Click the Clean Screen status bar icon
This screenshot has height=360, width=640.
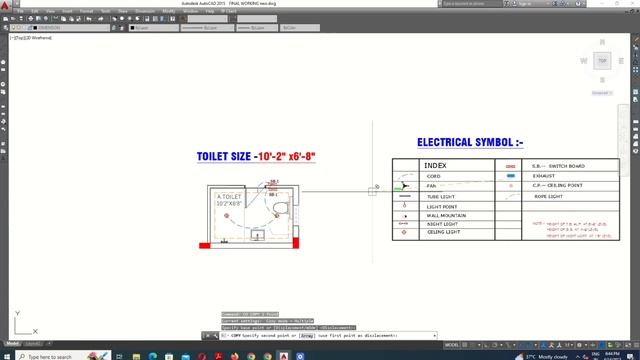pos(628,345)
